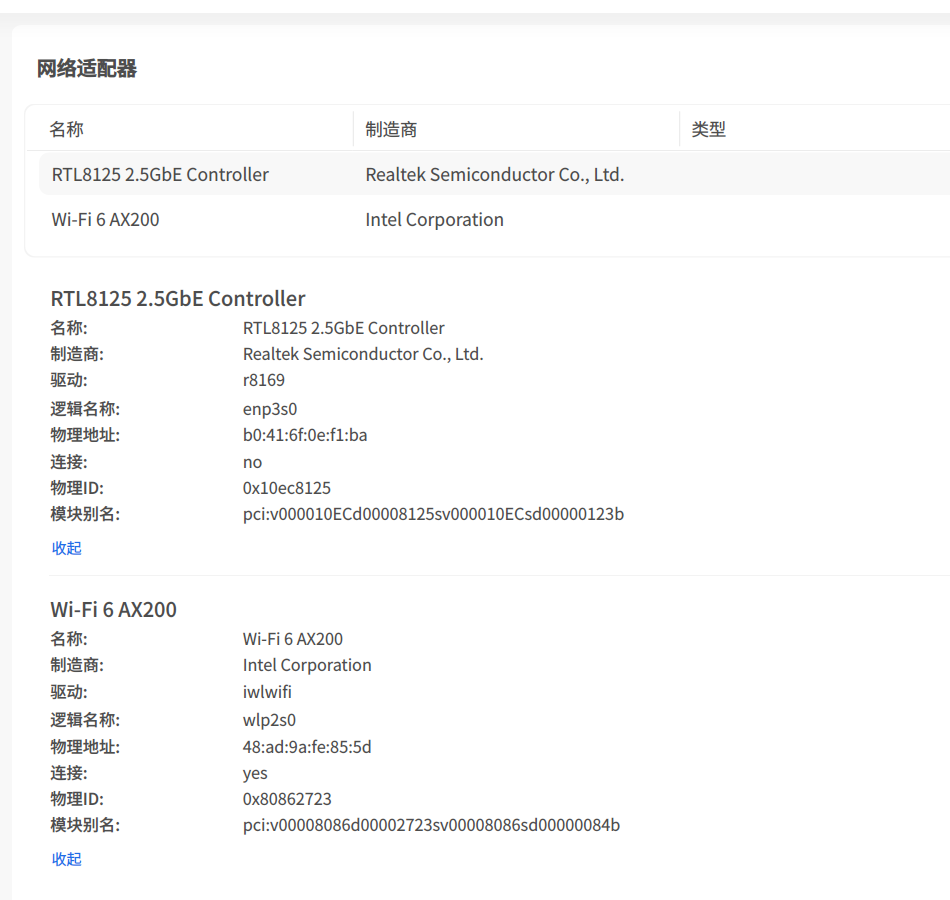The width and height of the screenshot is (950, 900).
Task: Click the enp3s0 logical name value
Action: (270, 409)
